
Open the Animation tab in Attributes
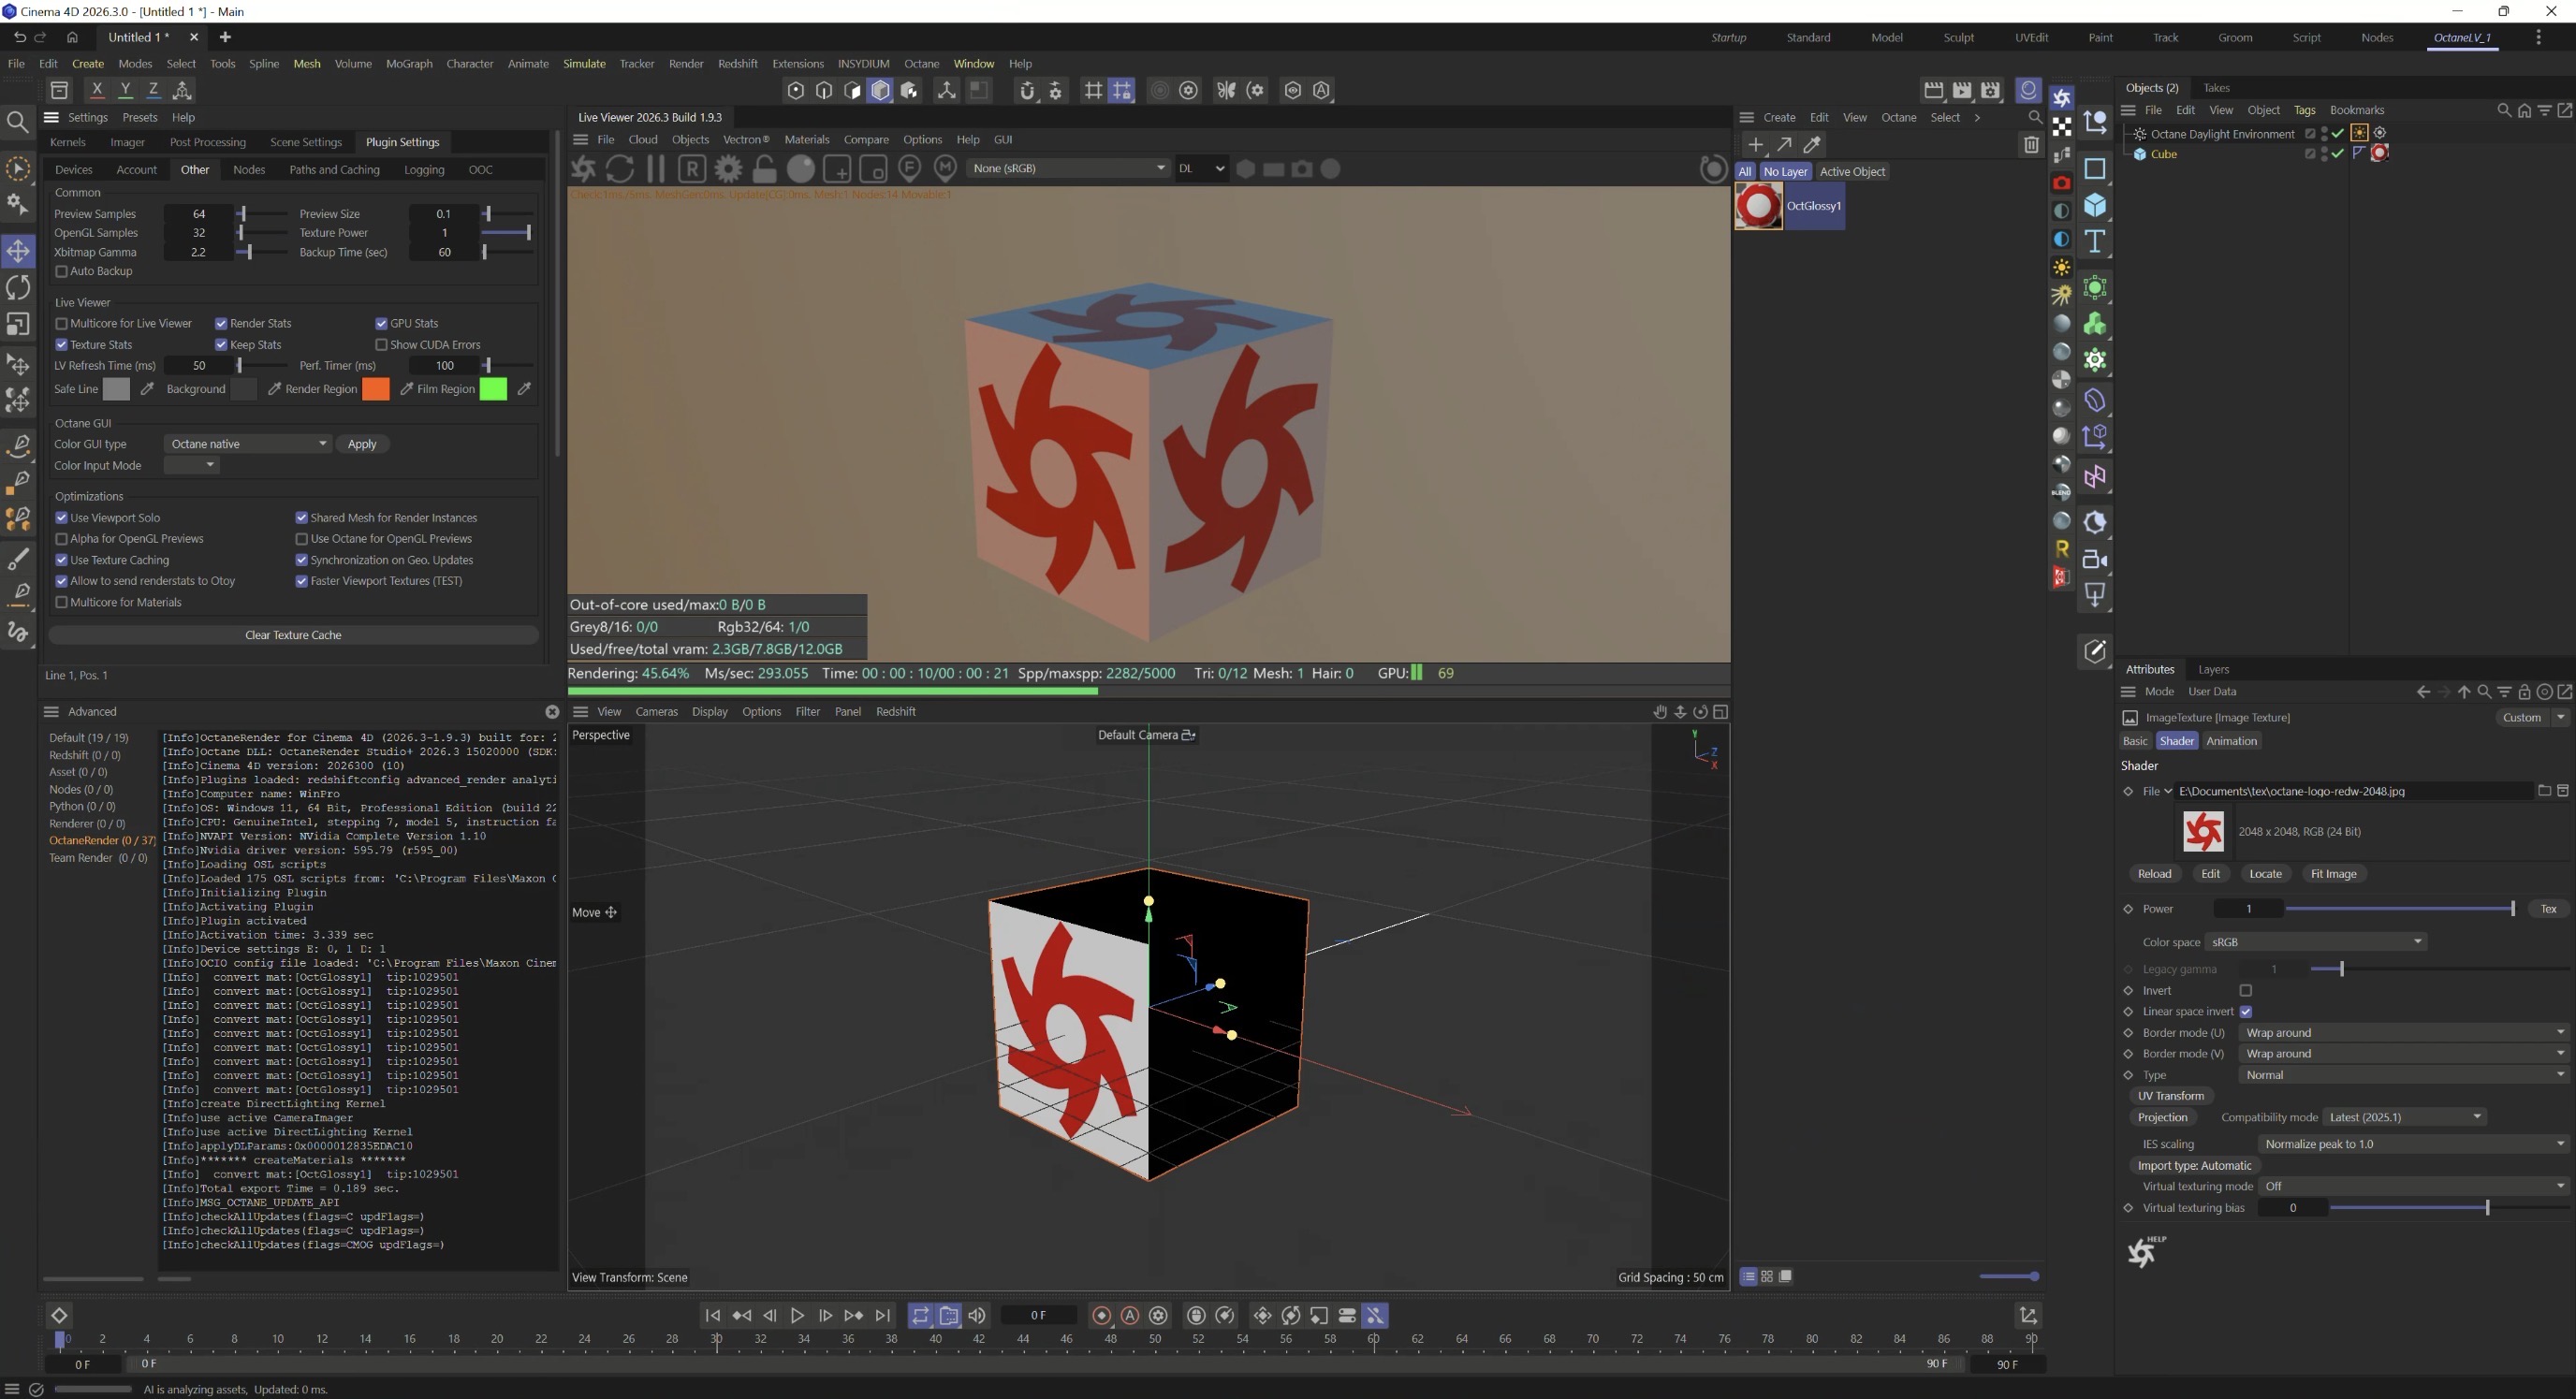(x=2231, y=741)
